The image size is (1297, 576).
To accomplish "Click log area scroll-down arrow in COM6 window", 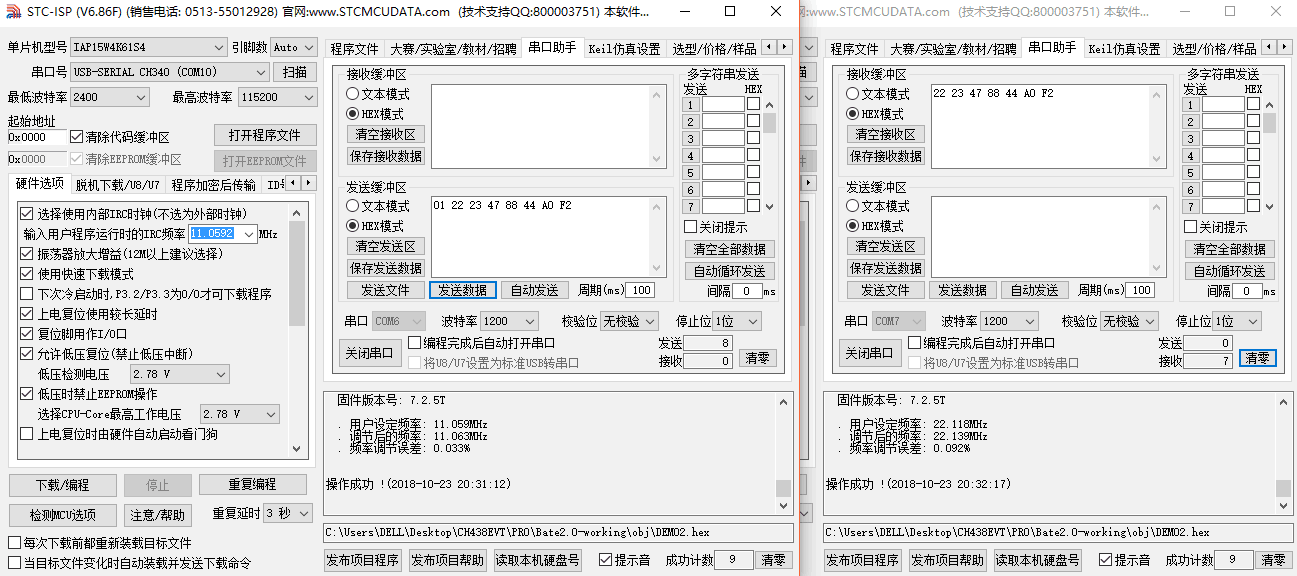I will tap(783, 508).
